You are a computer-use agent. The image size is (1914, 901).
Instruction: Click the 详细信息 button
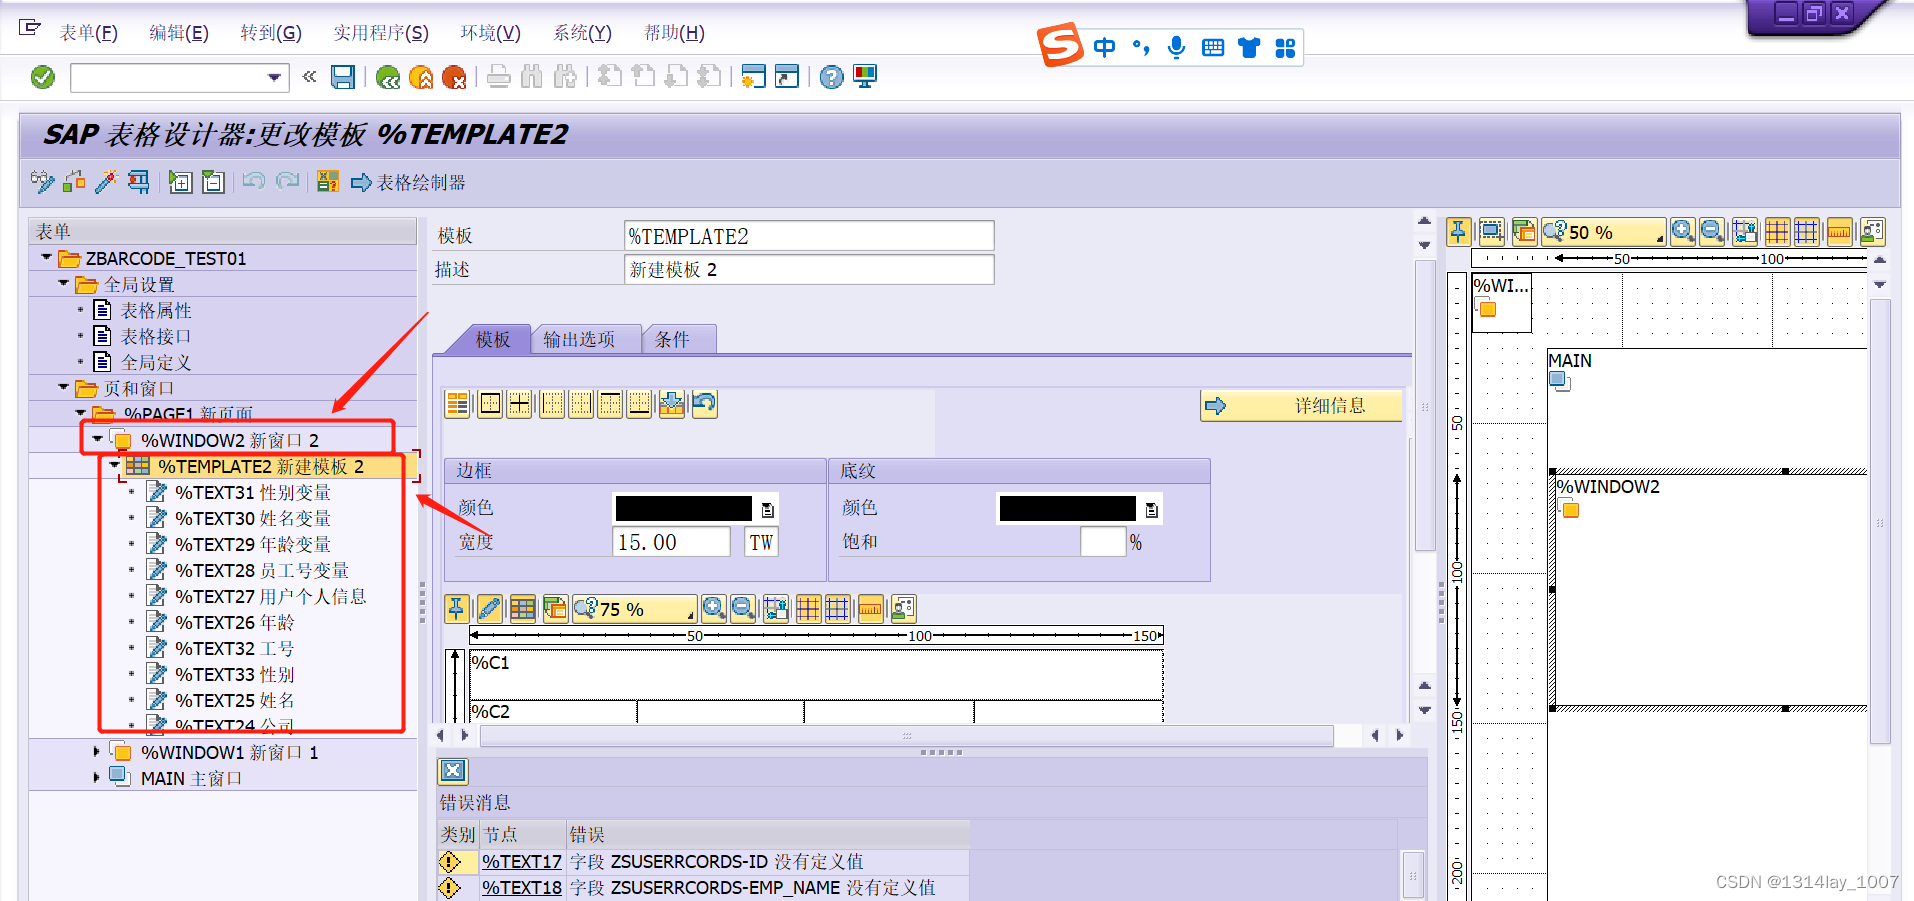[x=1301, y=405]
